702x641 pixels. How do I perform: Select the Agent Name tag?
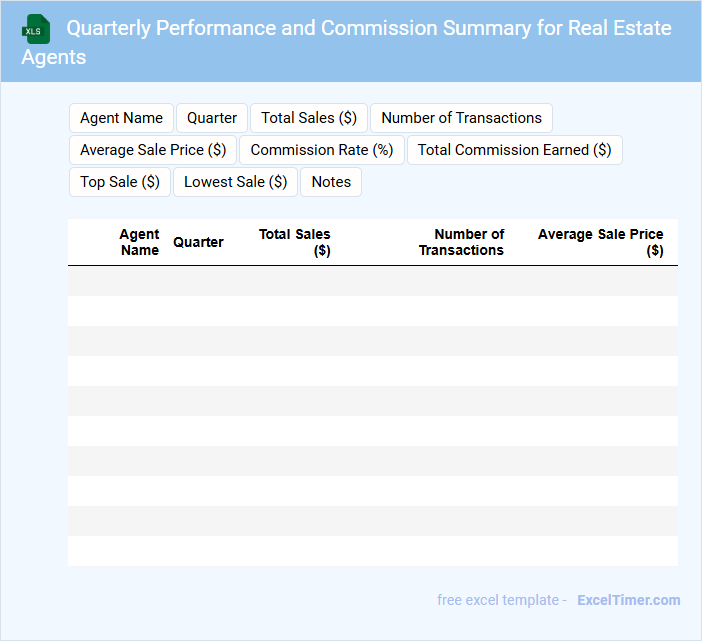pos(121,118)
